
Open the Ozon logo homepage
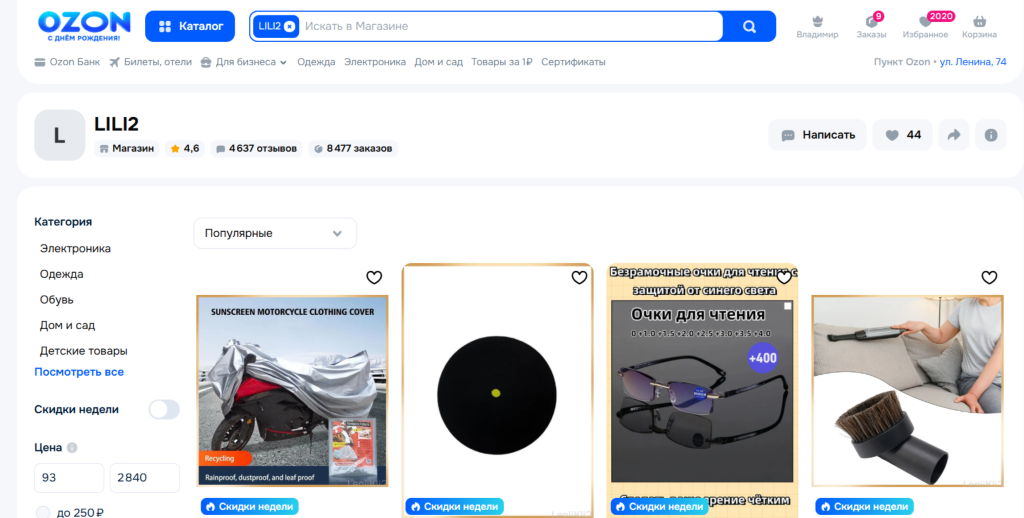pos(84,26)
